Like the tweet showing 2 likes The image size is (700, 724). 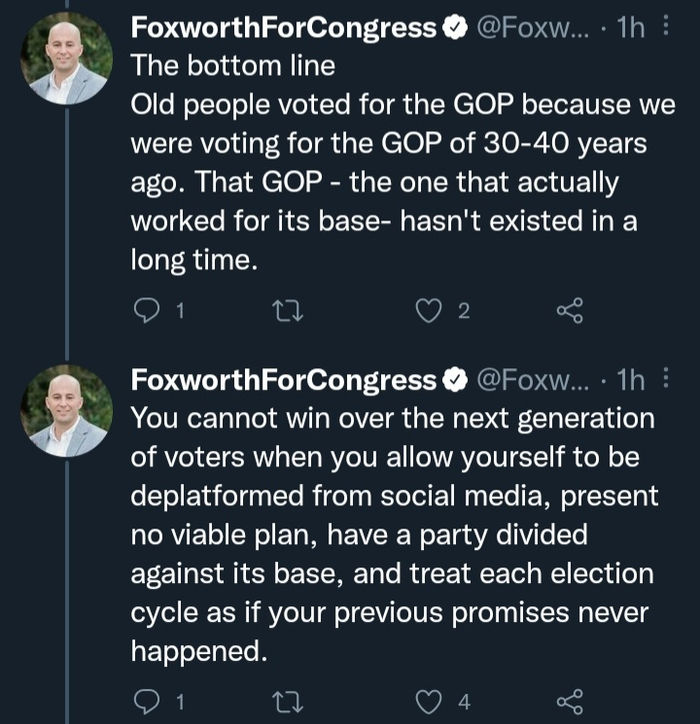coord(429,312)
